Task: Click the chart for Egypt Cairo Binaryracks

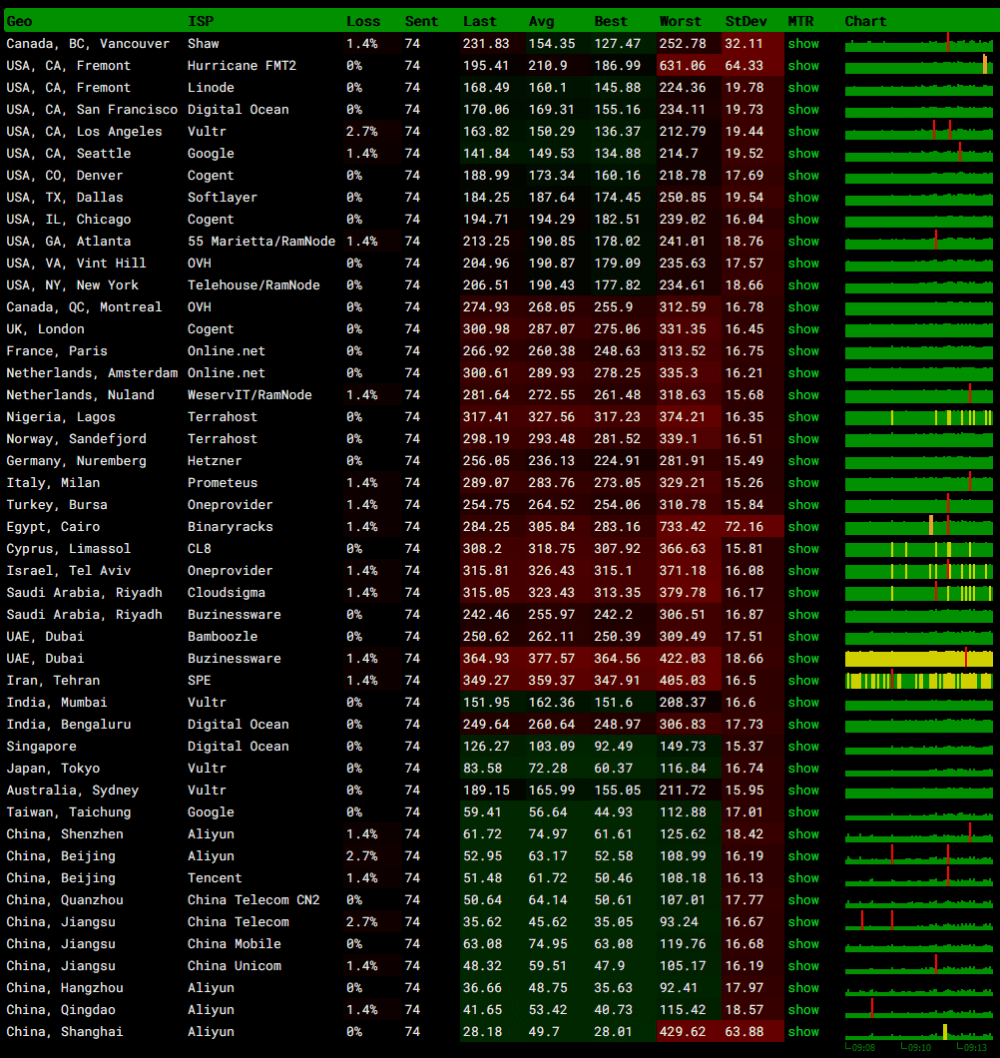Action: pos(918,526)
